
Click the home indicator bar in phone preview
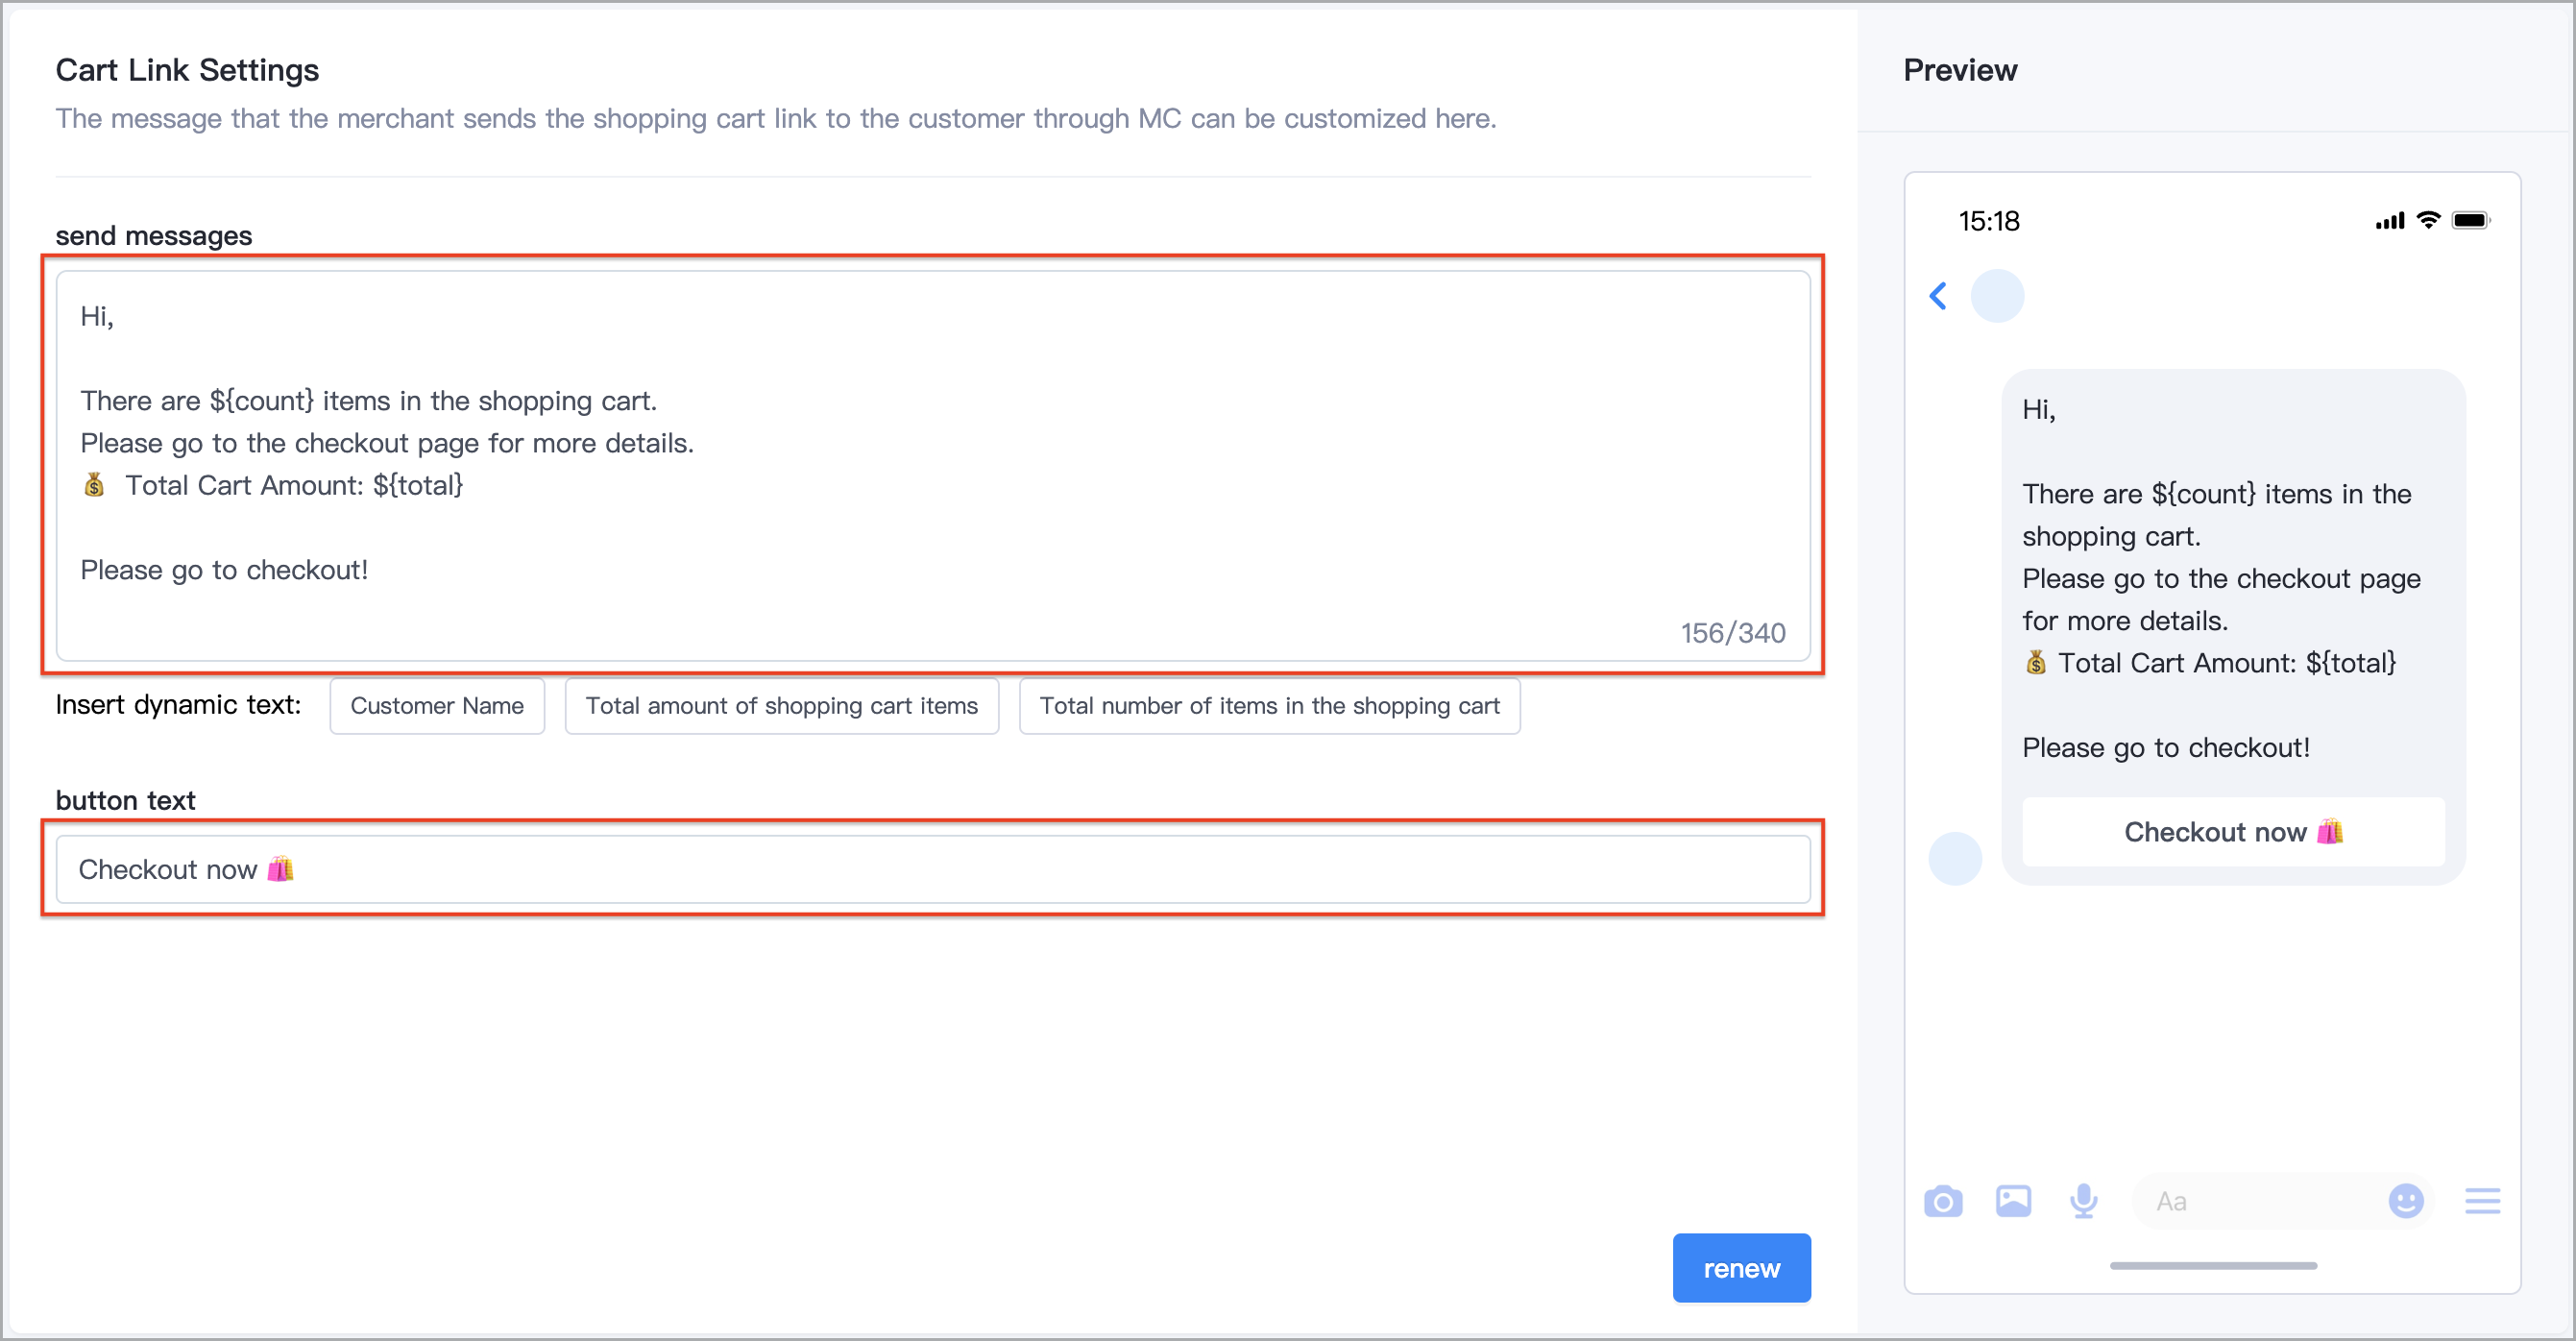click(x=2213, y=1266)
